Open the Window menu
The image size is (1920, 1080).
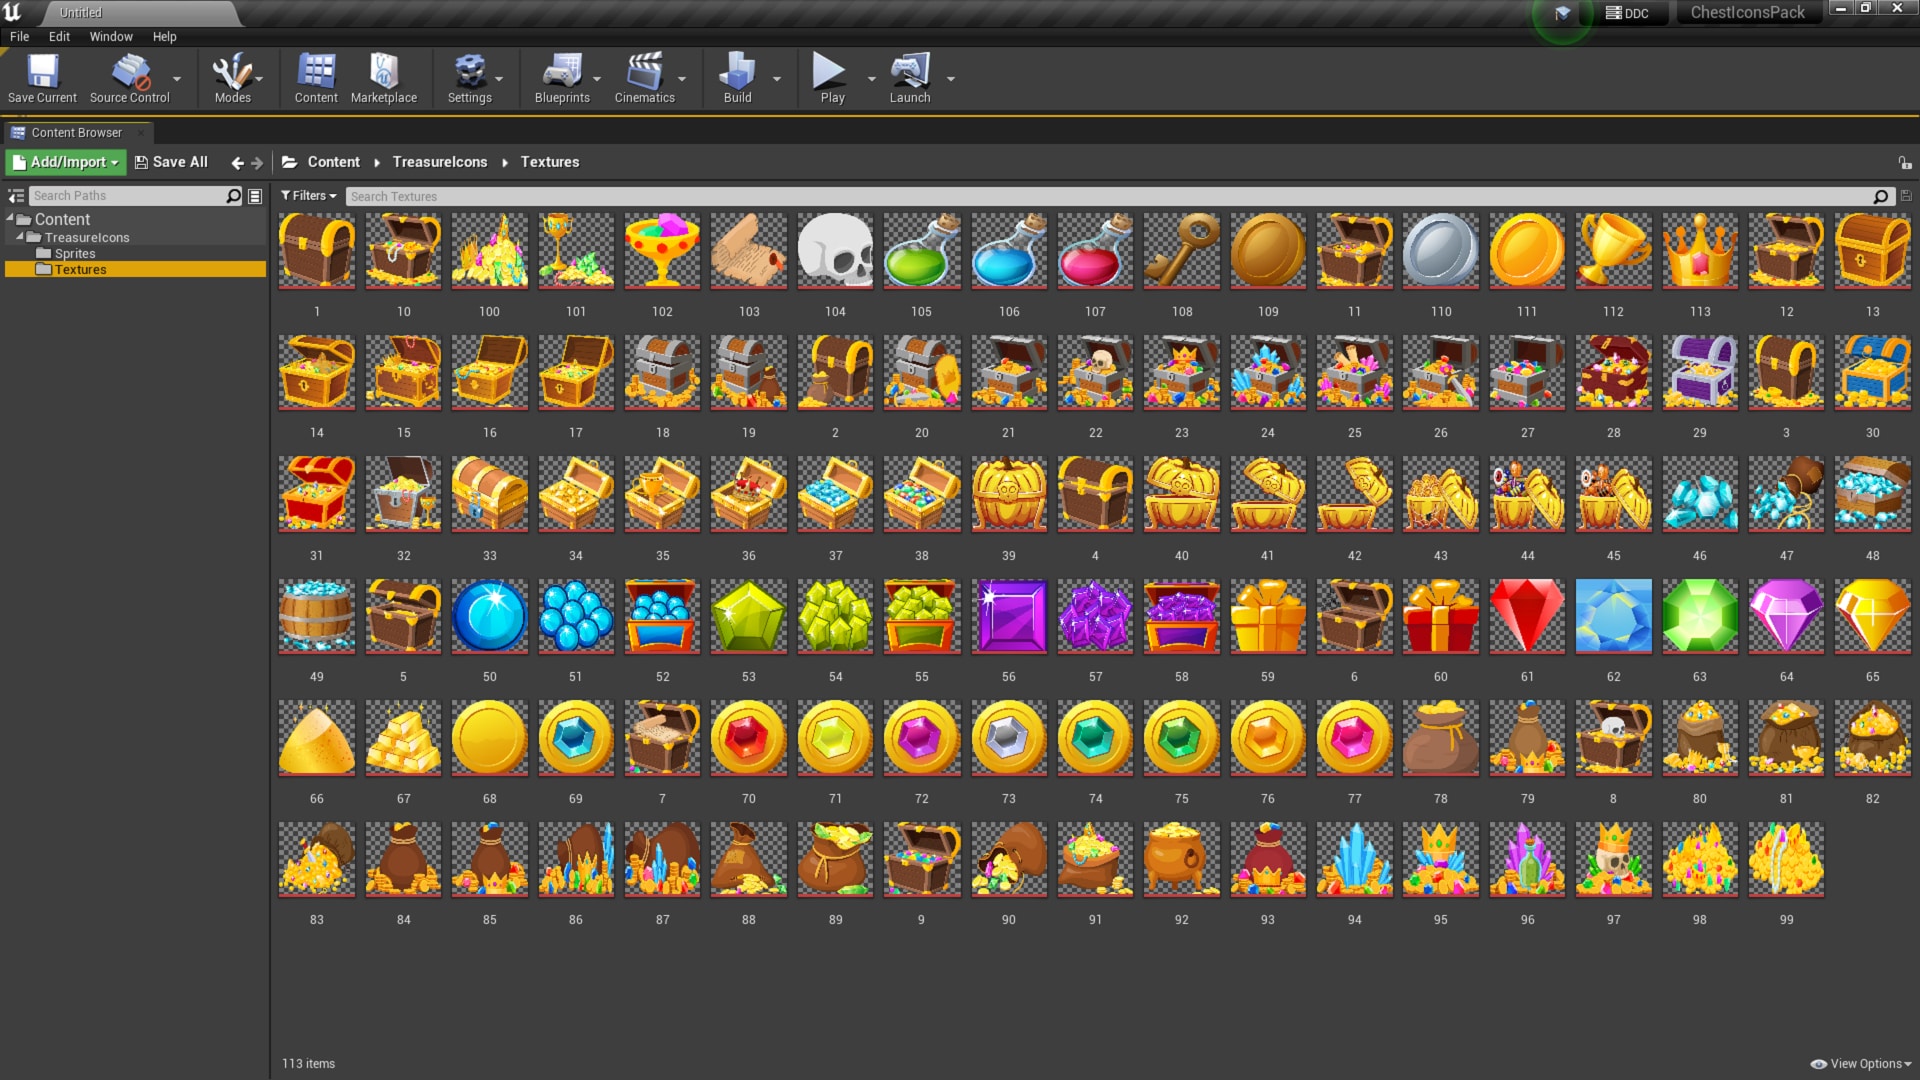[110, 36]
